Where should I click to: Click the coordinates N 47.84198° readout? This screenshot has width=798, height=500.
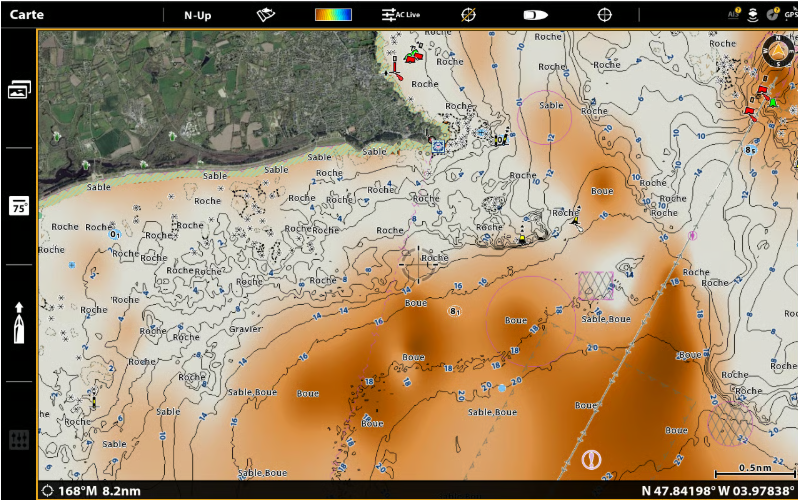(718, 491)
